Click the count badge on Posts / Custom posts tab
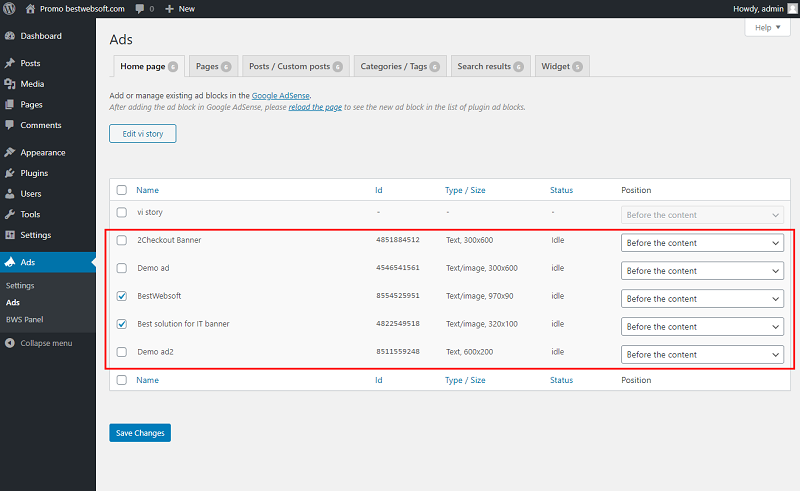 click(x=338, y=67)
